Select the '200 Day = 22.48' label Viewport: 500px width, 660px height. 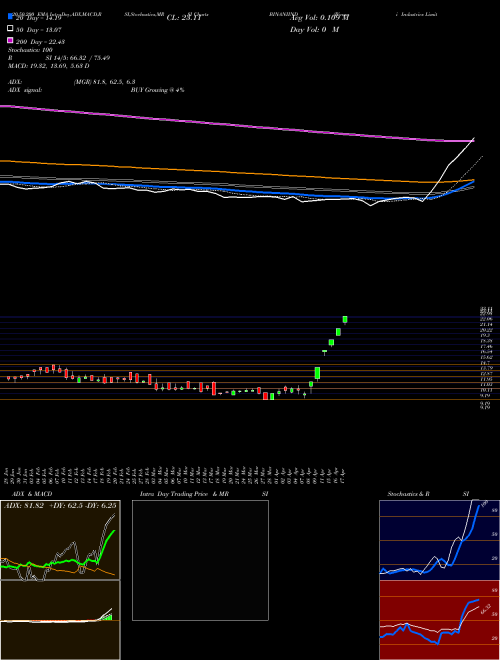click(40, 41)
